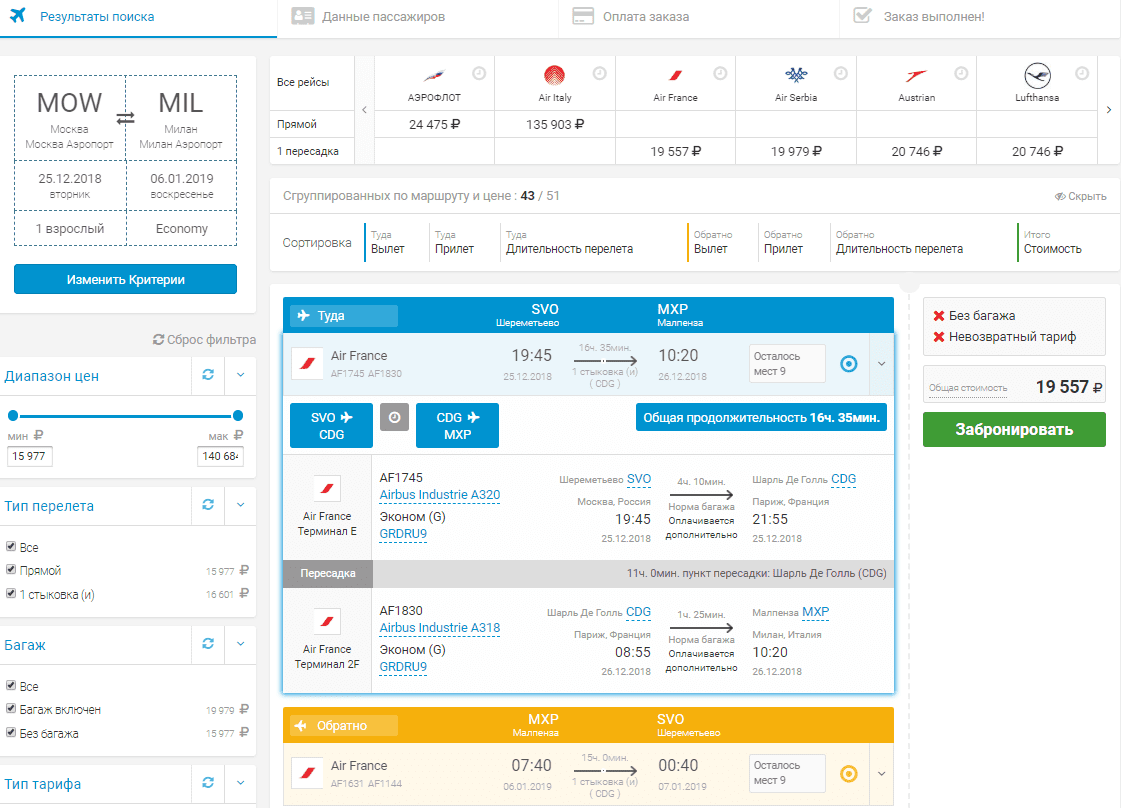1121x808 pixels.
Task: Click the green 'Забронировать' button
Action: pos(1014,429)
